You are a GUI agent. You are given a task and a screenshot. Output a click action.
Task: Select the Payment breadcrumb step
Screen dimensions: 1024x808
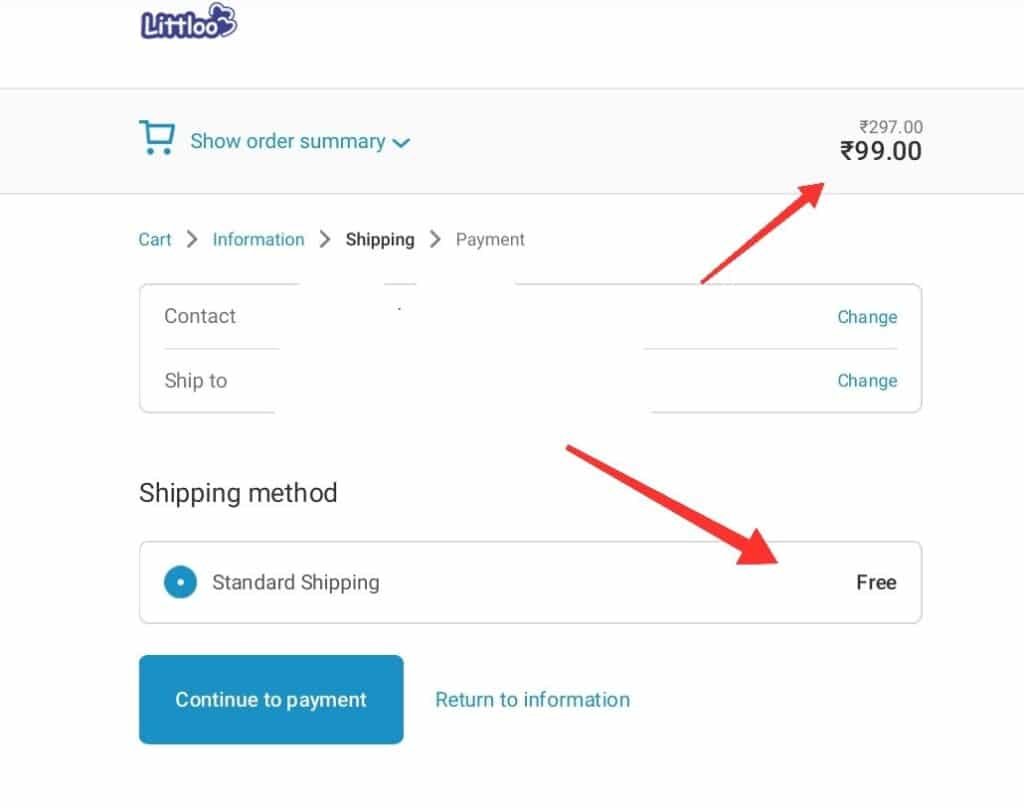point(490,239)
